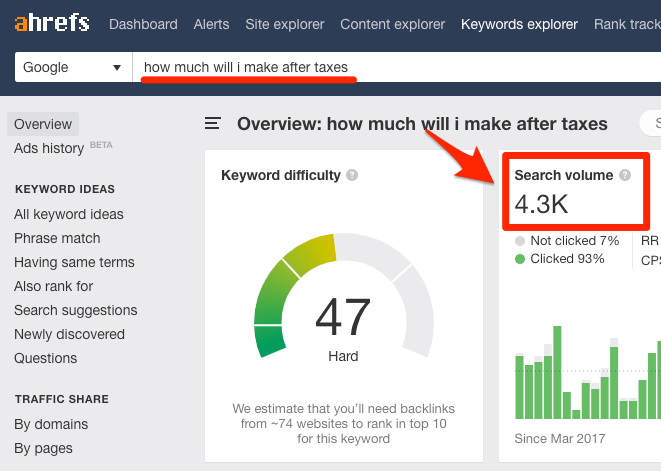
Task: Open Ads history beta page
Action: tap(49, 148)
